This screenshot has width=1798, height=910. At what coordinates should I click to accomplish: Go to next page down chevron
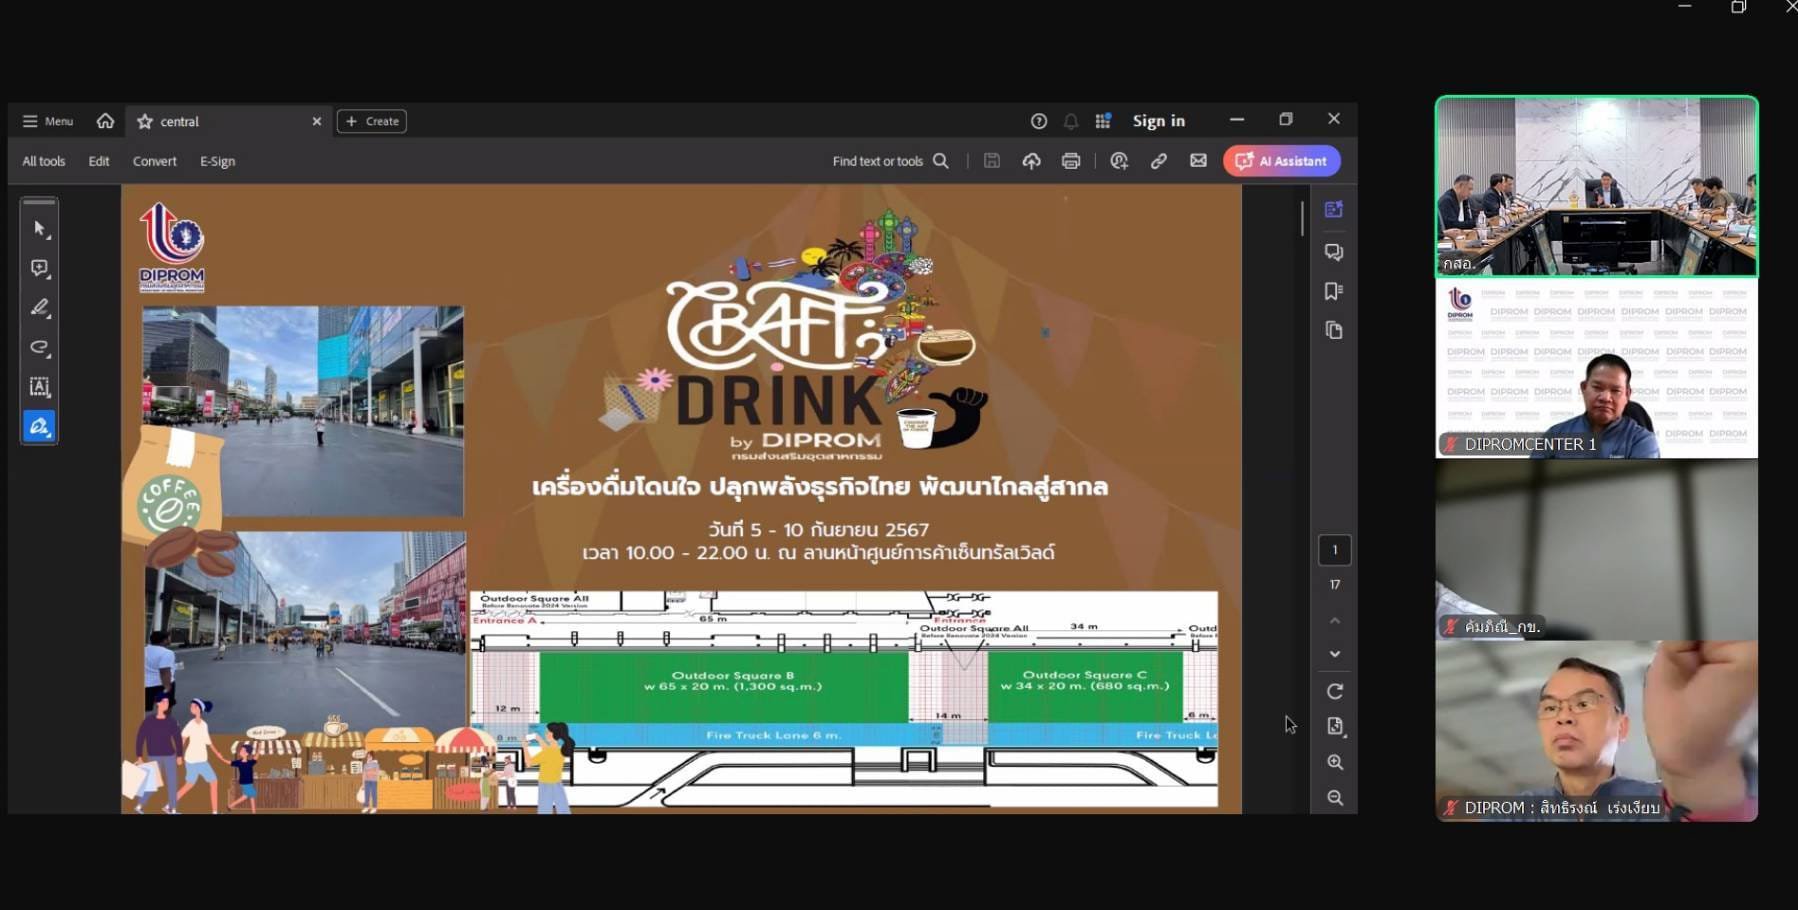[x=1335, y=654]
